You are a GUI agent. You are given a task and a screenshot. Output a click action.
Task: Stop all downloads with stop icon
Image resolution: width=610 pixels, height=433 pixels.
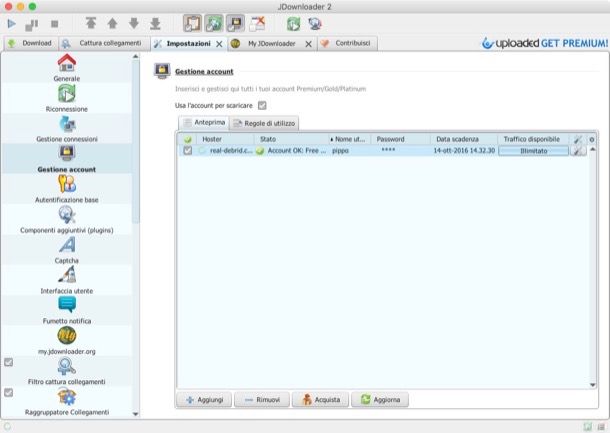pos(54,24)
